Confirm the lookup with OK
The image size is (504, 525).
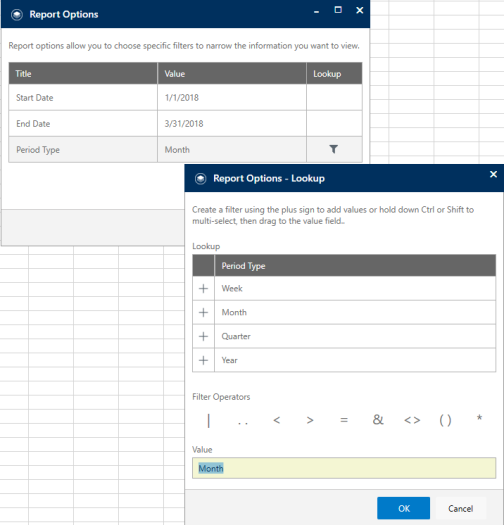tap(404, 508)
